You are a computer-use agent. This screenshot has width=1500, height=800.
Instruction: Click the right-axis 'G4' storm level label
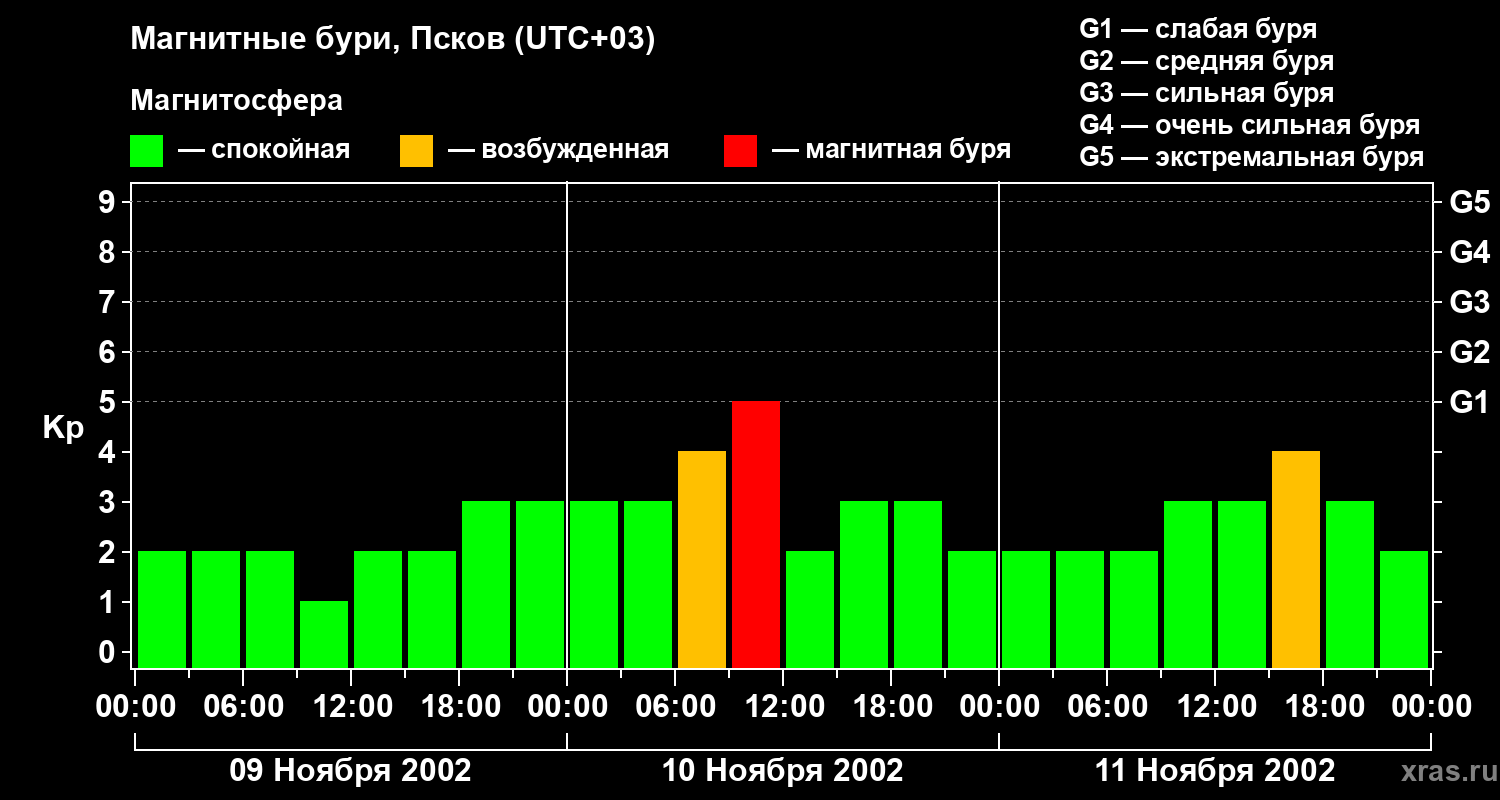point(1469,252)
